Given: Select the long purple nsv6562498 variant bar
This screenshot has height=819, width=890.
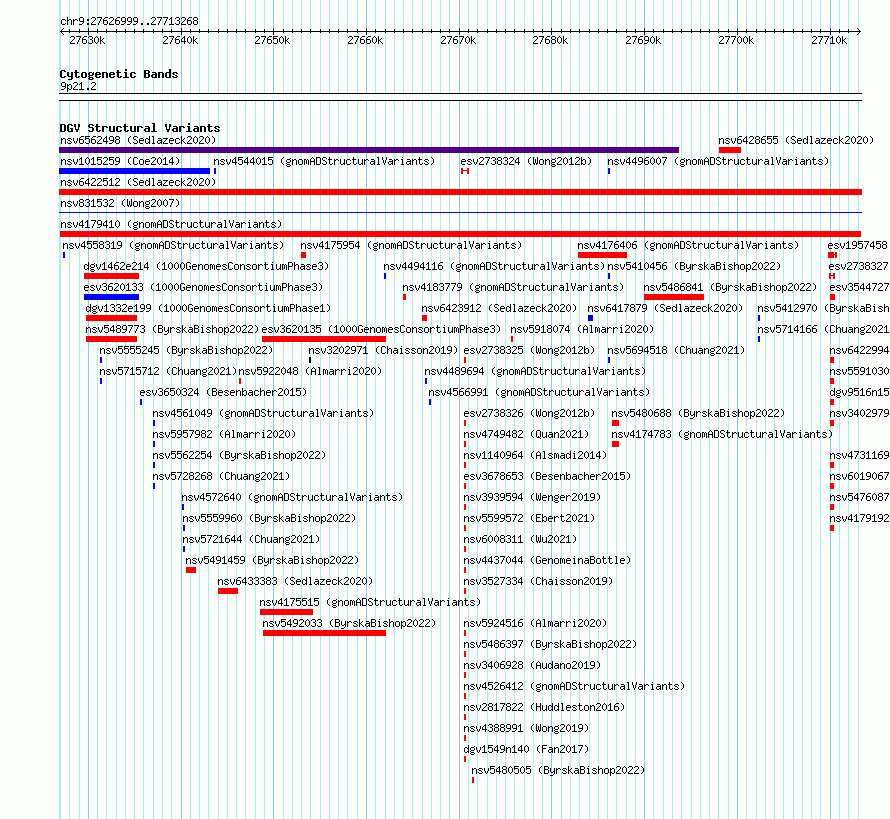Looking at the screenshot, I should coord(369,150).
